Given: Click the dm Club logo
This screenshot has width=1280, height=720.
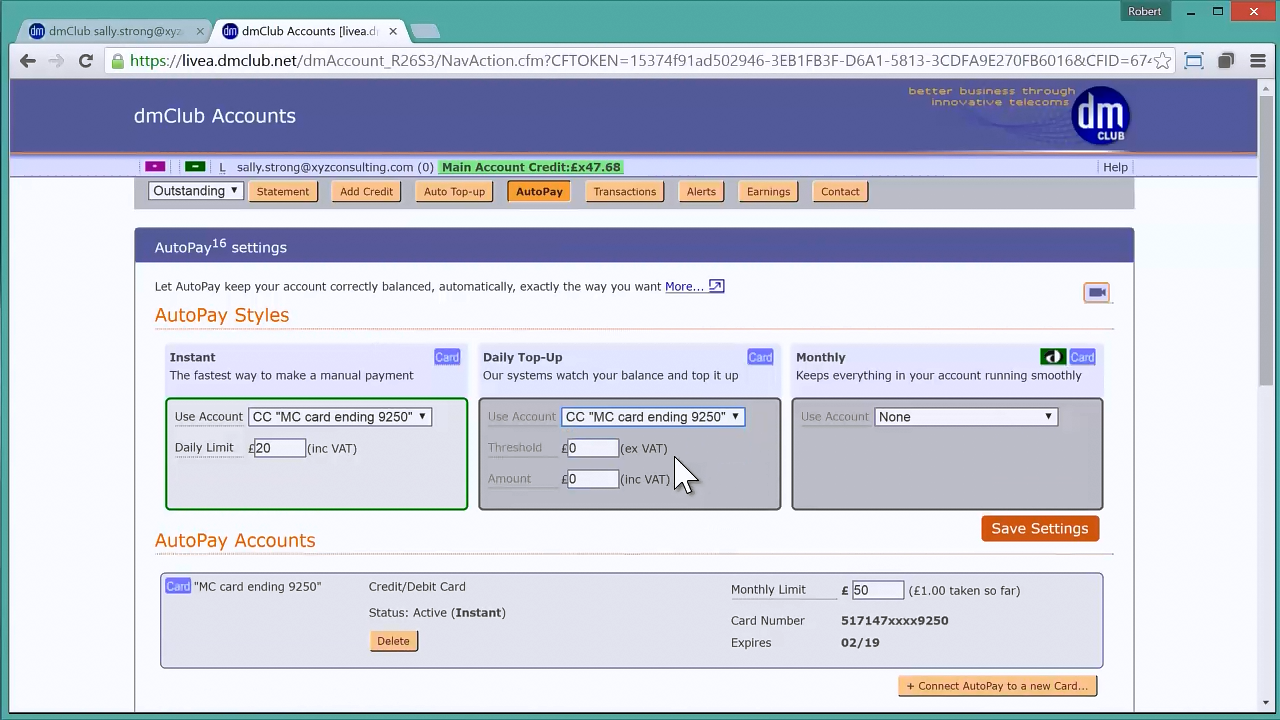Looking at the screenshot, I should pos(1100,116).
